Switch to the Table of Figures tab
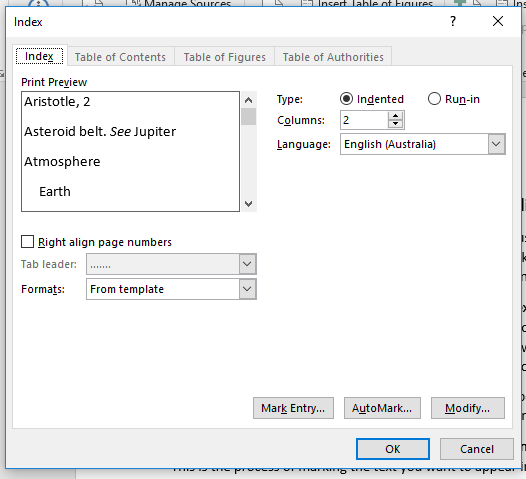Viewport: 526px width, 479px height. [224, 57]
